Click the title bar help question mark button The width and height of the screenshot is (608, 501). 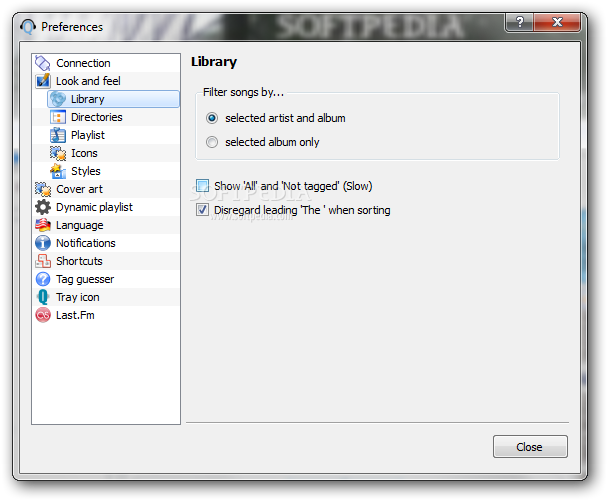pyautogui.click(x=520, y=22)
